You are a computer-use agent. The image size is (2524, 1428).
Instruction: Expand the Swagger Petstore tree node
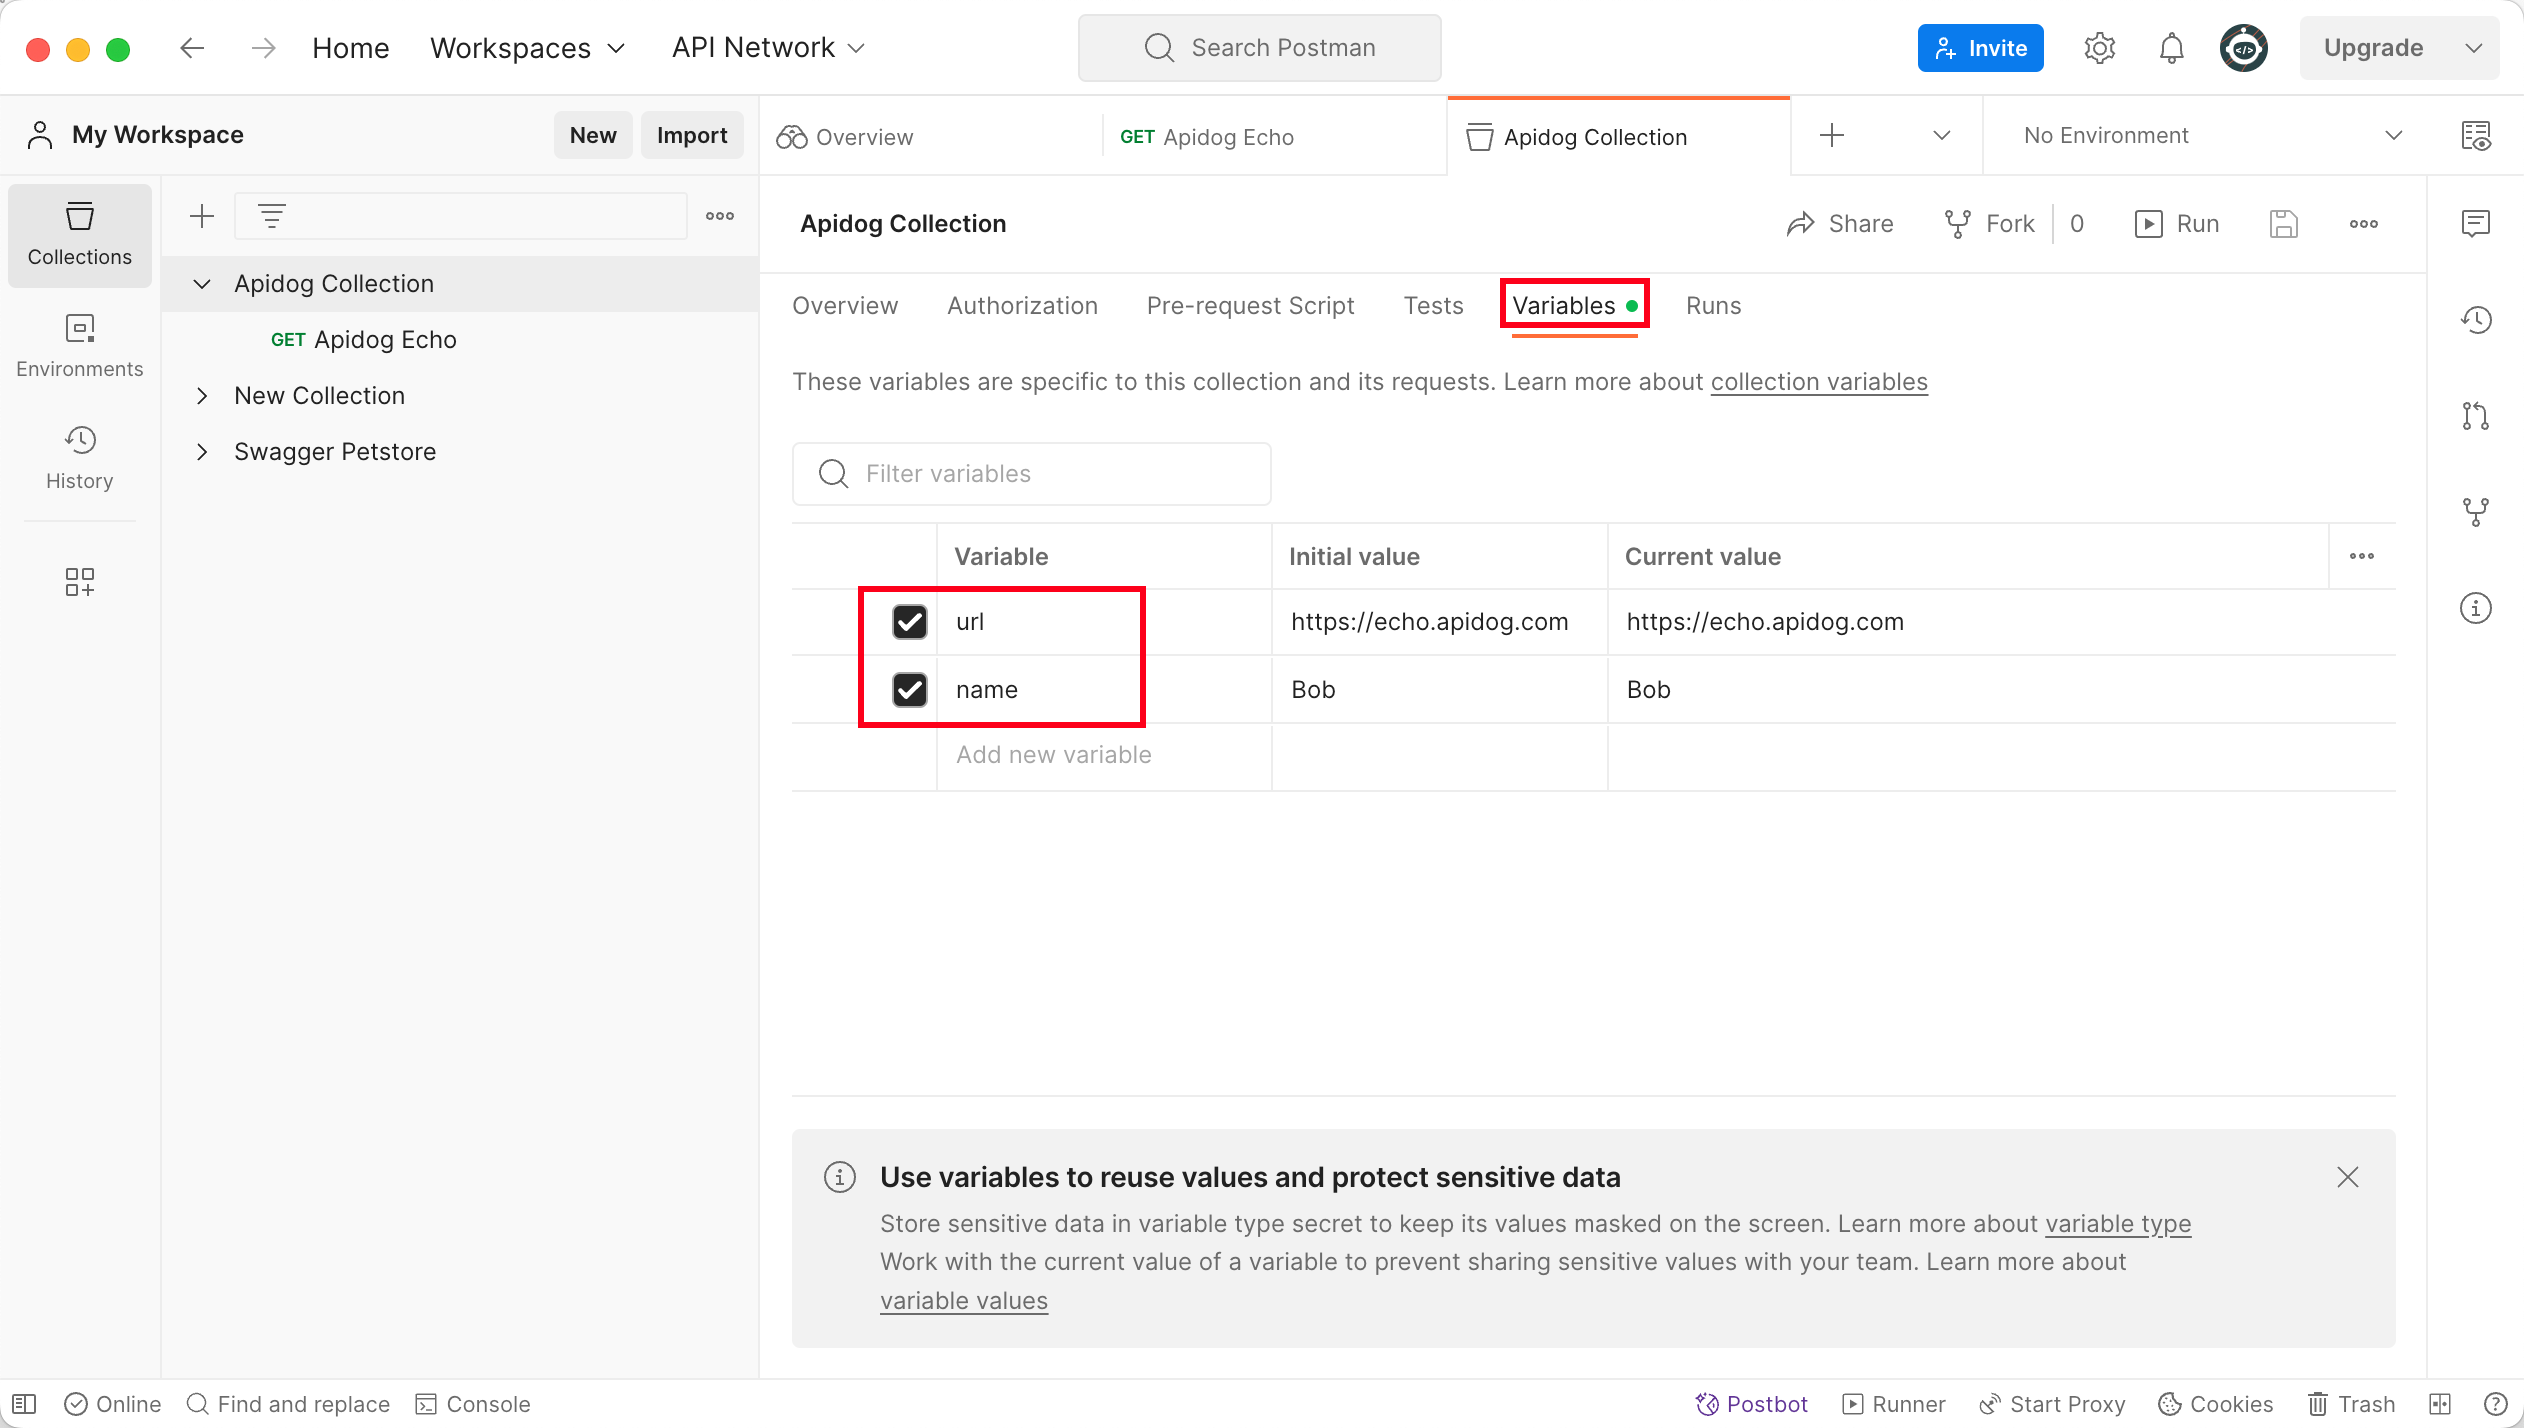202,452
